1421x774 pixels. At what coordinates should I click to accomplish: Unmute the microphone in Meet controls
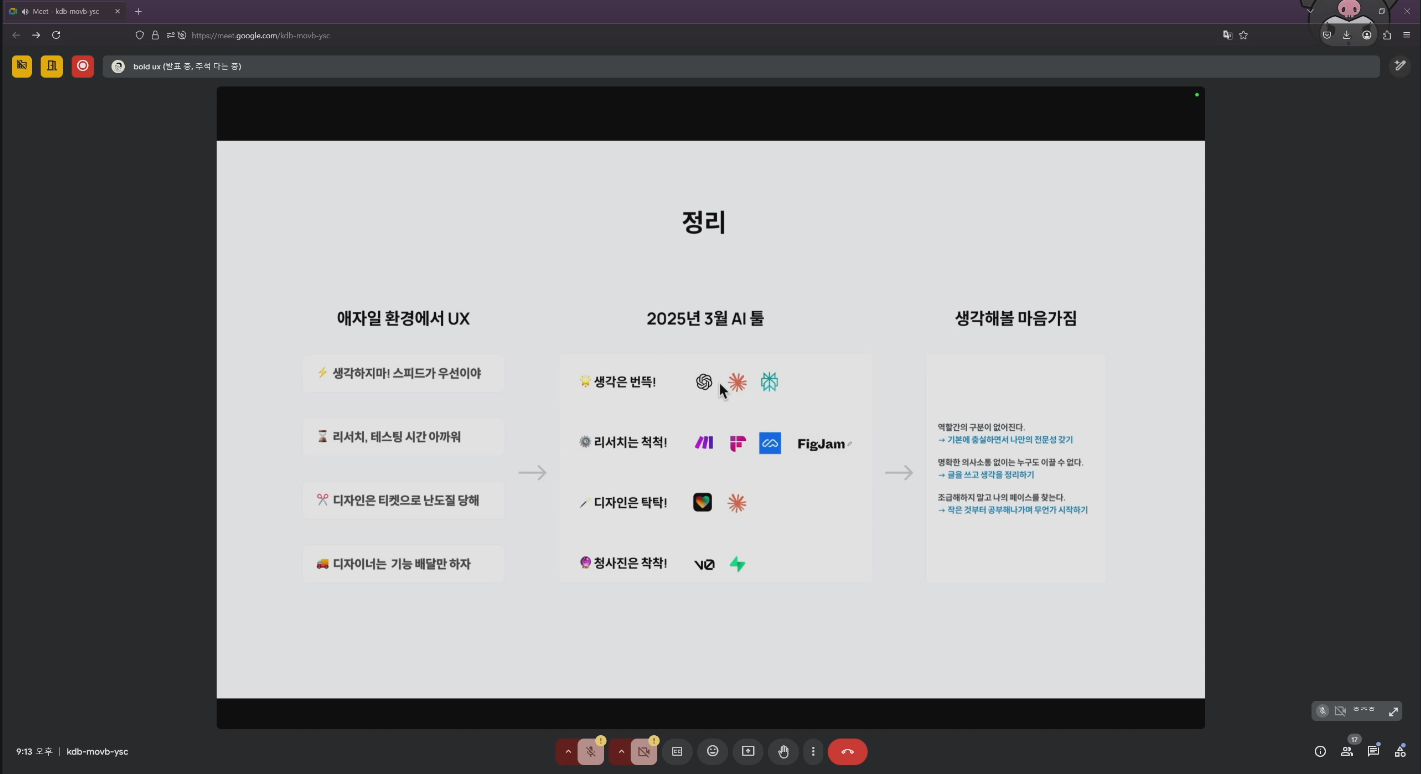591,751
